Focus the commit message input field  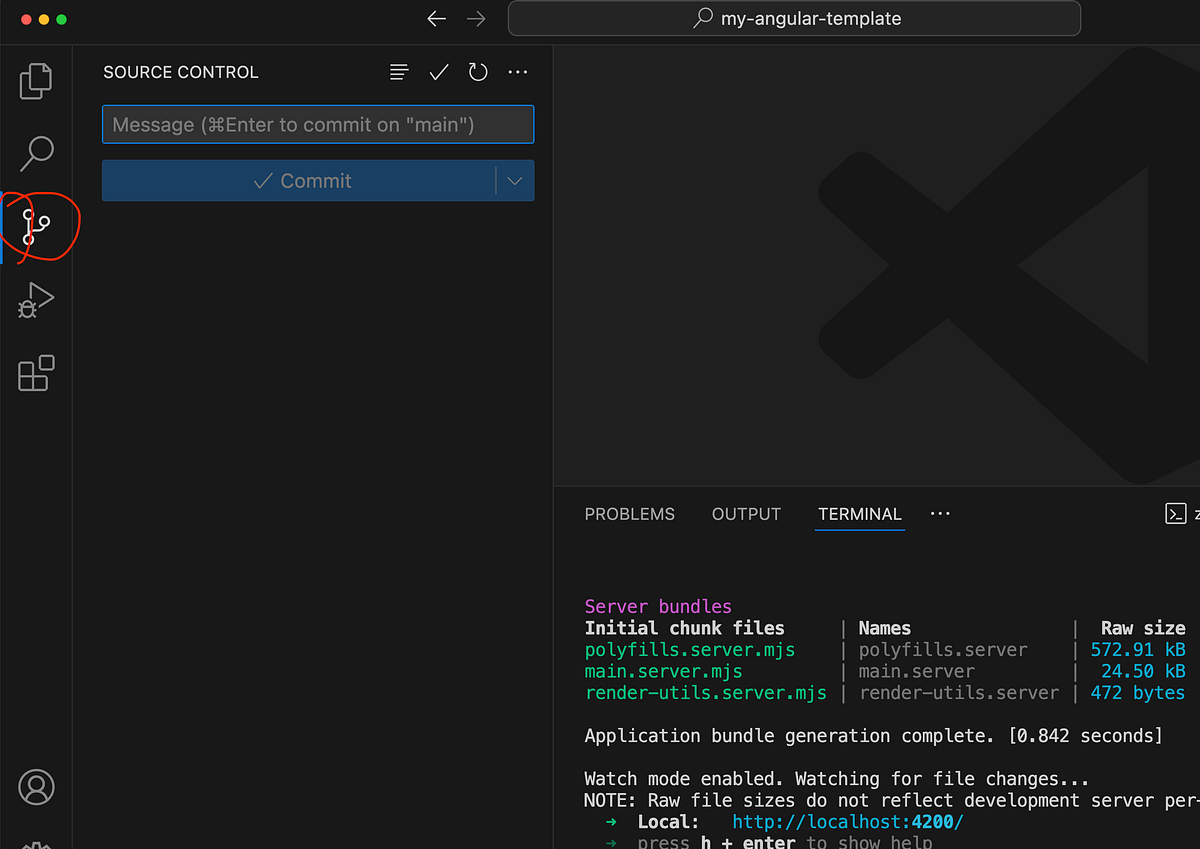point(318,124)
